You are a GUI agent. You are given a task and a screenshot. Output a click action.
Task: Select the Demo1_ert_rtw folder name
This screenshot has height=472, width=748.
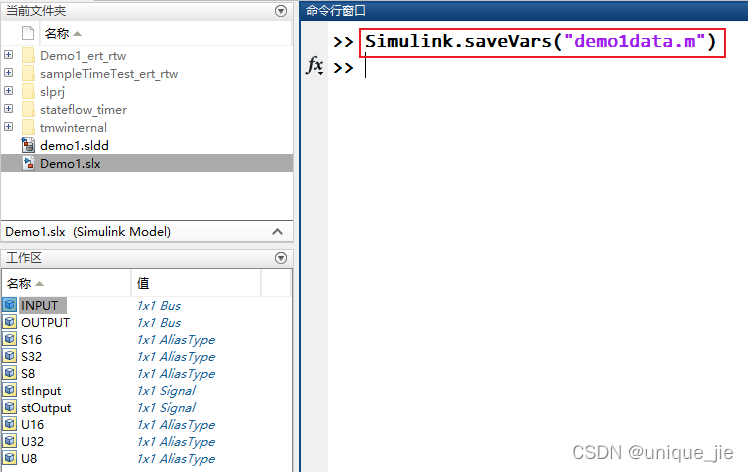click(83, 56)
